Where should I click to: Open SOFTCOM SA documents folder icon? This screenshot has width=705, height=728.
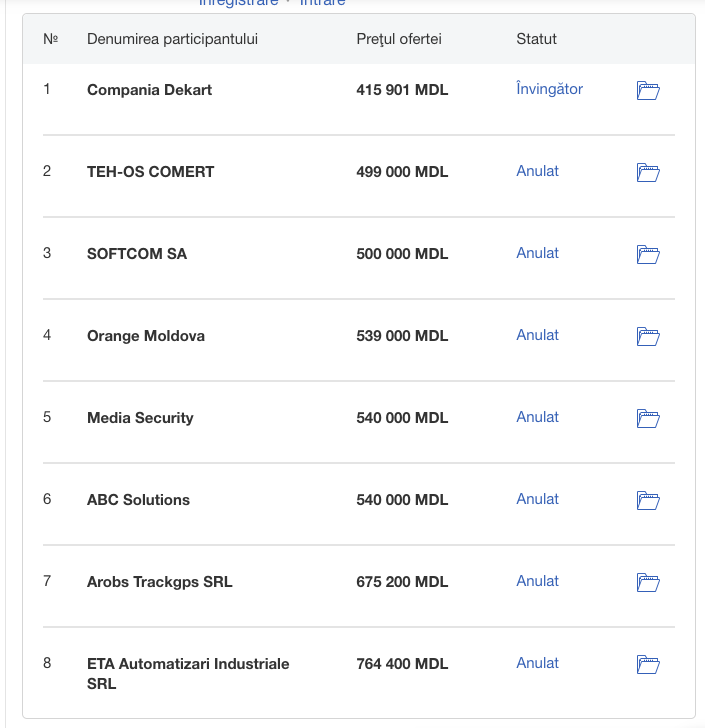click(x=648, y=254)
